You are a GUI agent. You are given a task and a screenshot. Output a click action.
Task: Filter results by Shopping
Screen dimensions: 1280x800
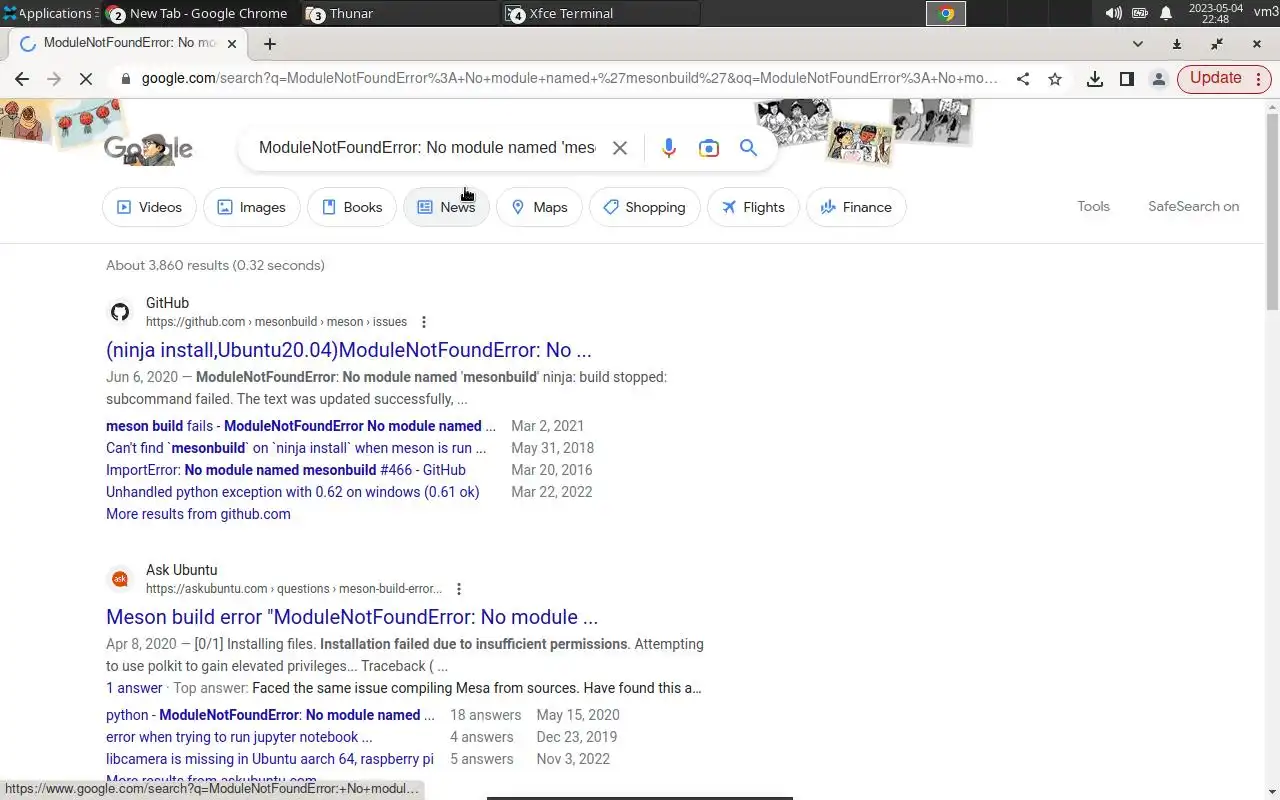point(645,207)
